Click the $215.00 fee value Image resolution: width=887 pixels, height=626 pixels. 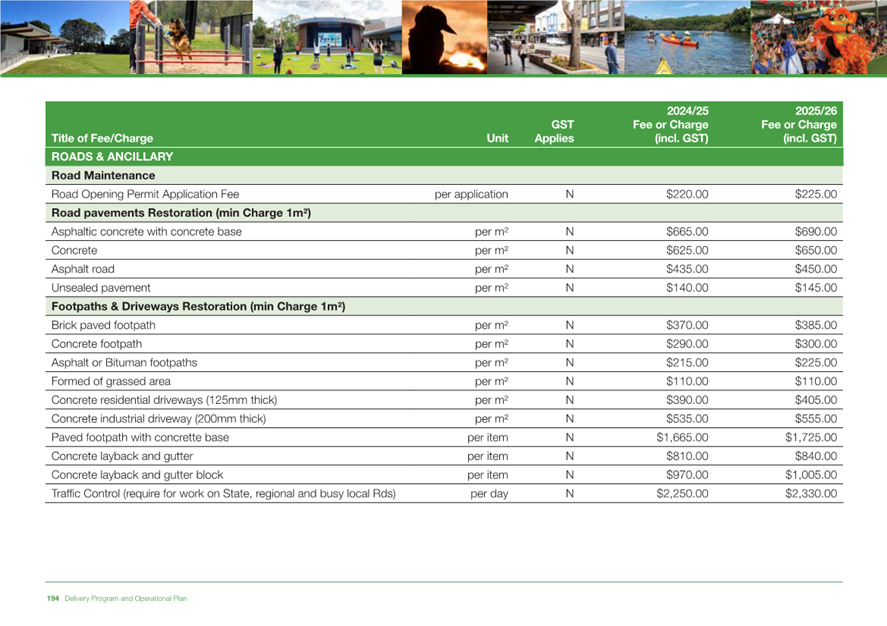pos(687,362)
